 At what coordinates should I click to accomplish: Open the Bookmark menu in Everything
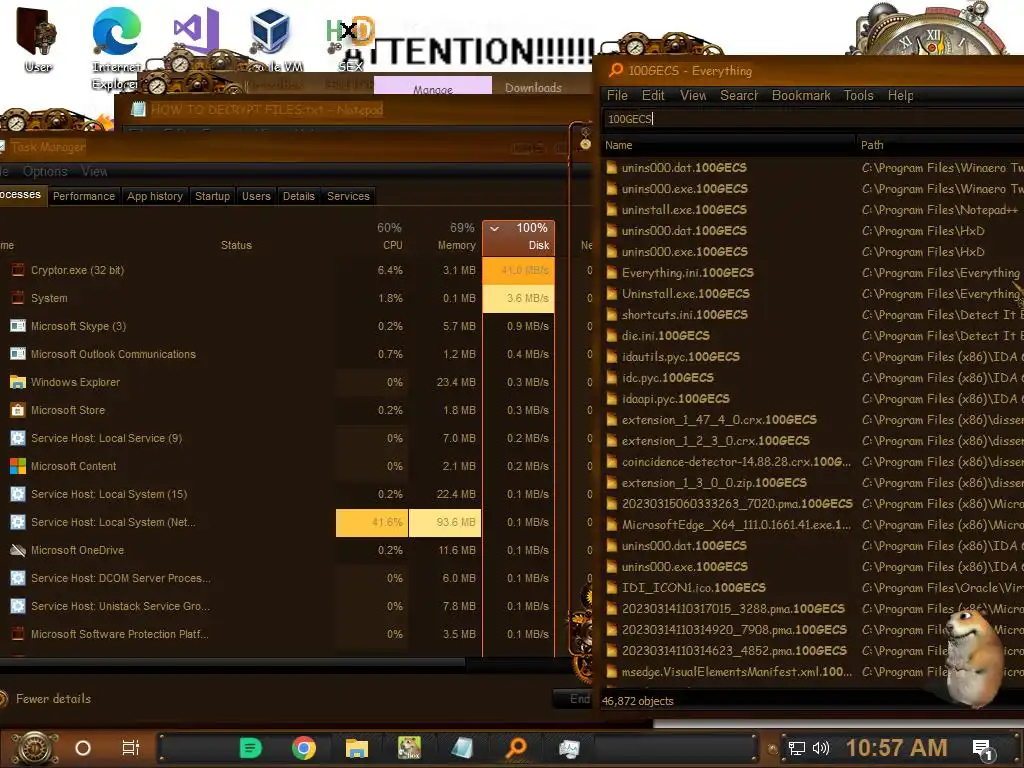801,95
